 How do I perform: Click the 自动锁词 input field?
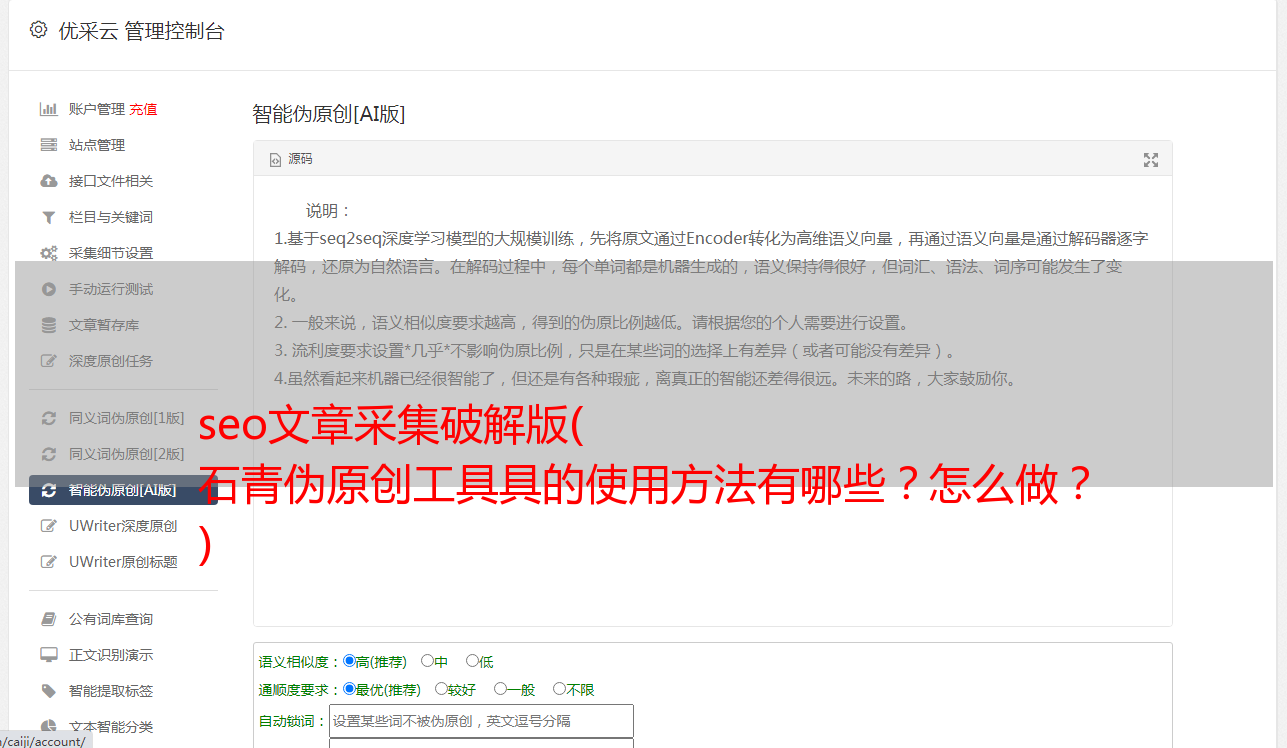[x=481, y=721]
